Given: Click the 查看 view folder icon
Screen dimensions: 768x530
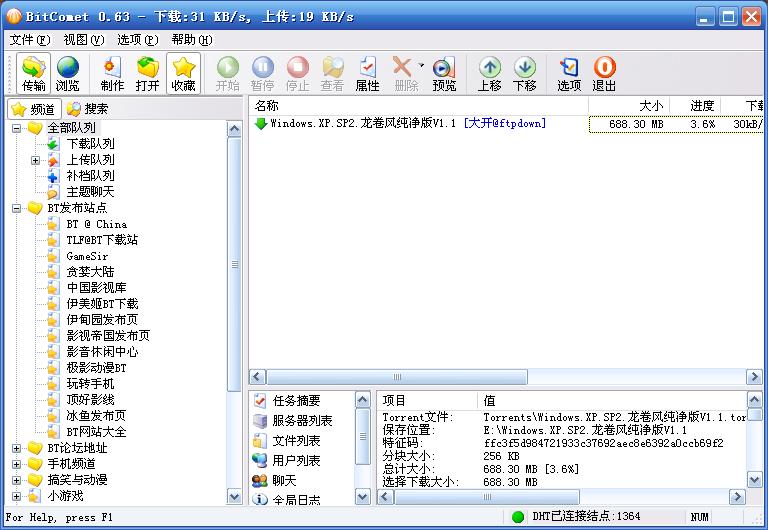Looking at the screenshot, I should coord(332,73).
